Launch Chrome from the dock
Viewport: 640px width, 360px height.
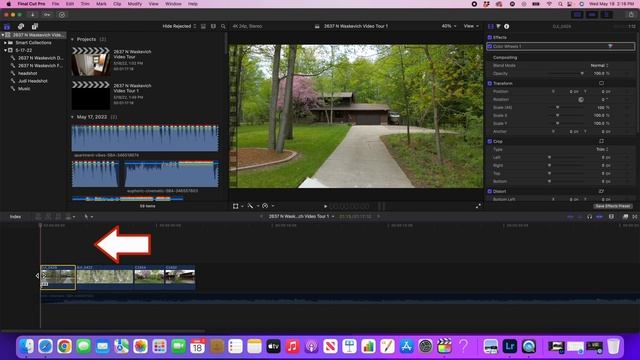(64, 347)
